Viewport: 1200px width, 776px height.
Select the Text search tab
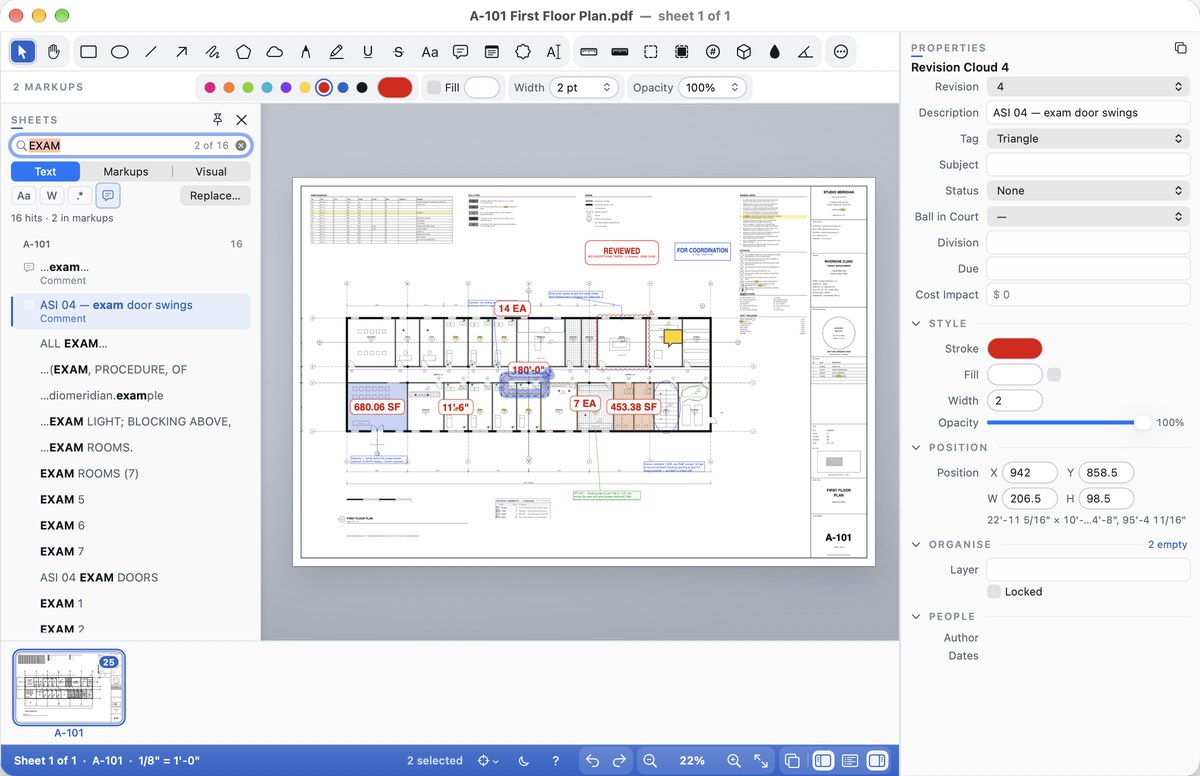click(46, 172)
